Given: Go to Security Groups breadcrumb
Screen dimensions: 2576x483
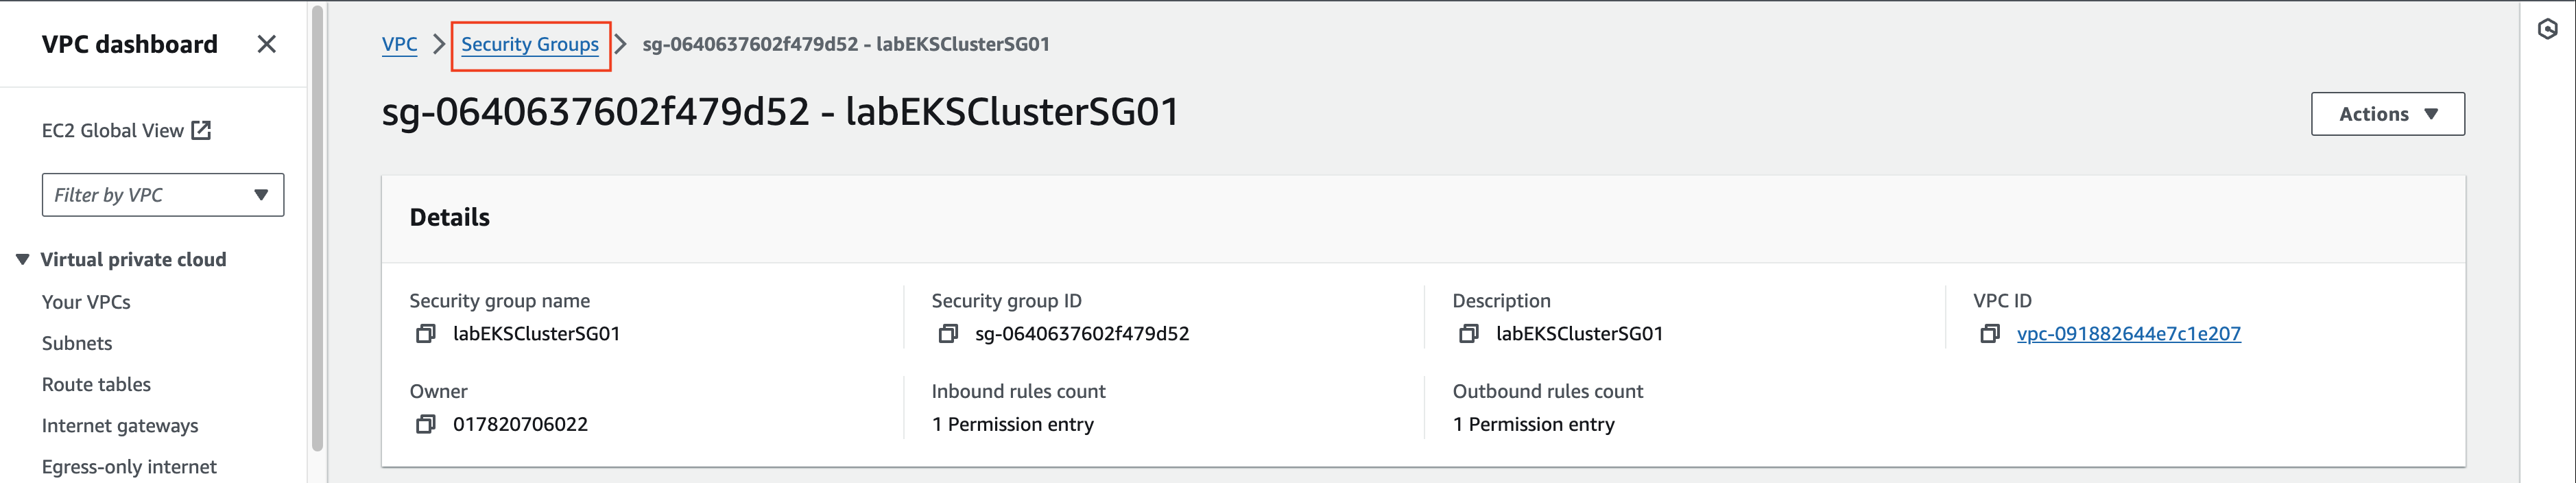Looking at the screenshot, I should point(530,44).
